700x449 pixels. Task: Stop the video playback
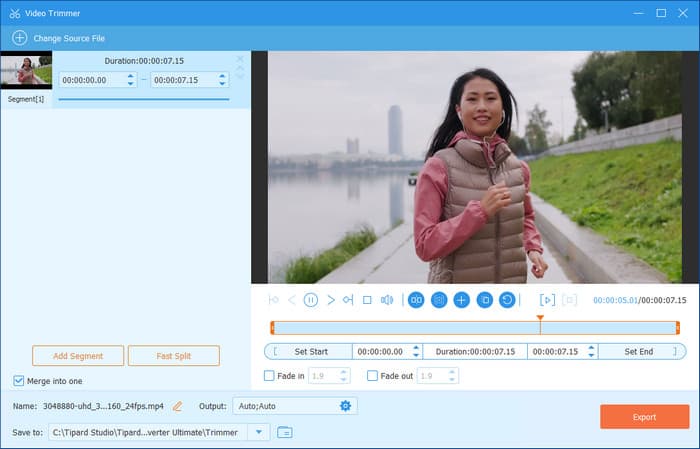pyautogui.click(x=367, y=300)
